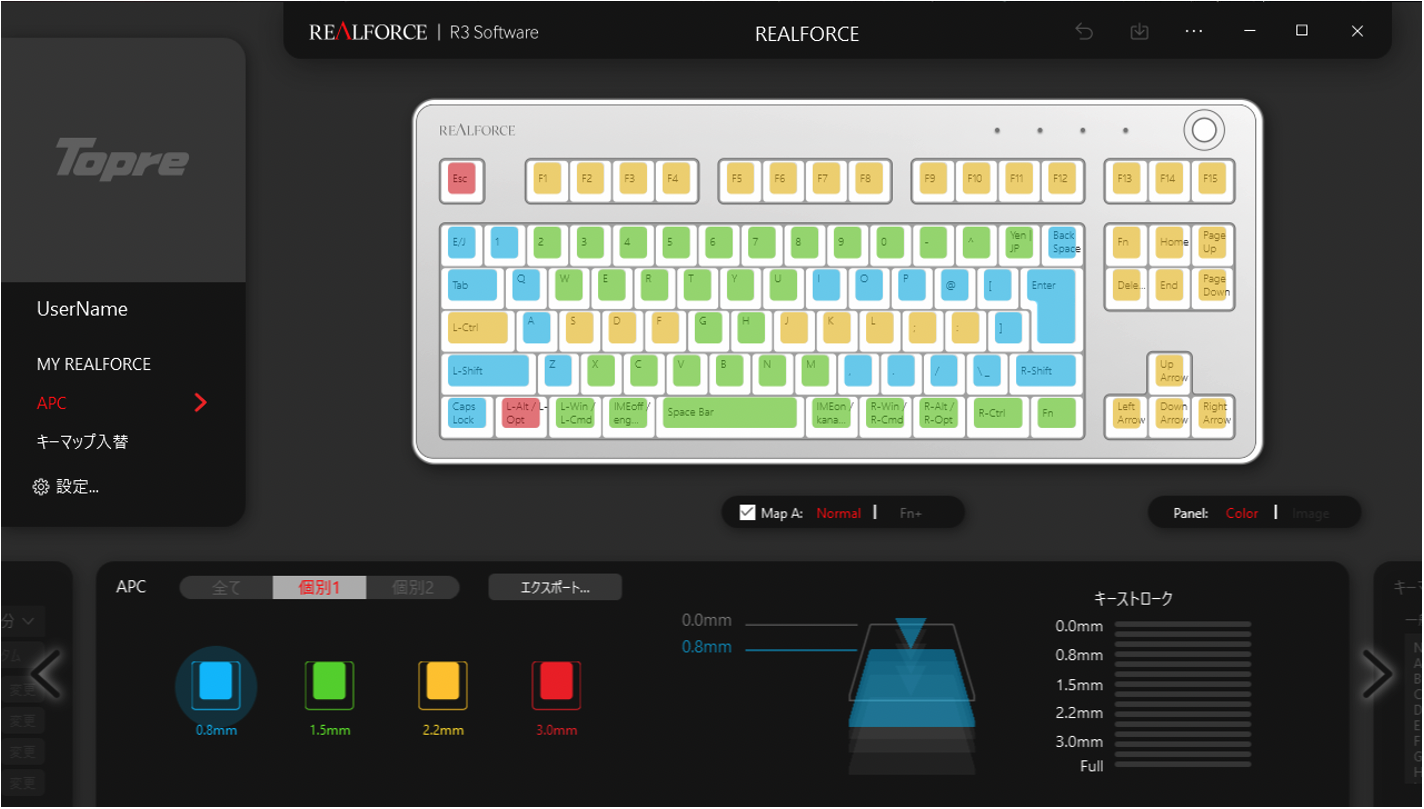
Task: Open the three-dots more options menu
Action: [x=1193, y=31]
